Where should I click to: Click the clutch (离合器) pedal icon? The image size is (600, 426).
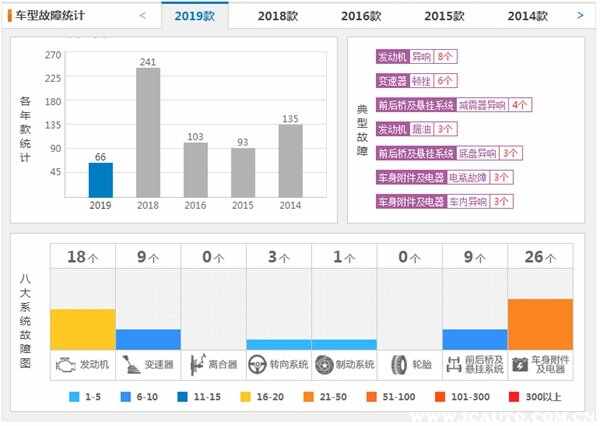(x=197, y=364)
